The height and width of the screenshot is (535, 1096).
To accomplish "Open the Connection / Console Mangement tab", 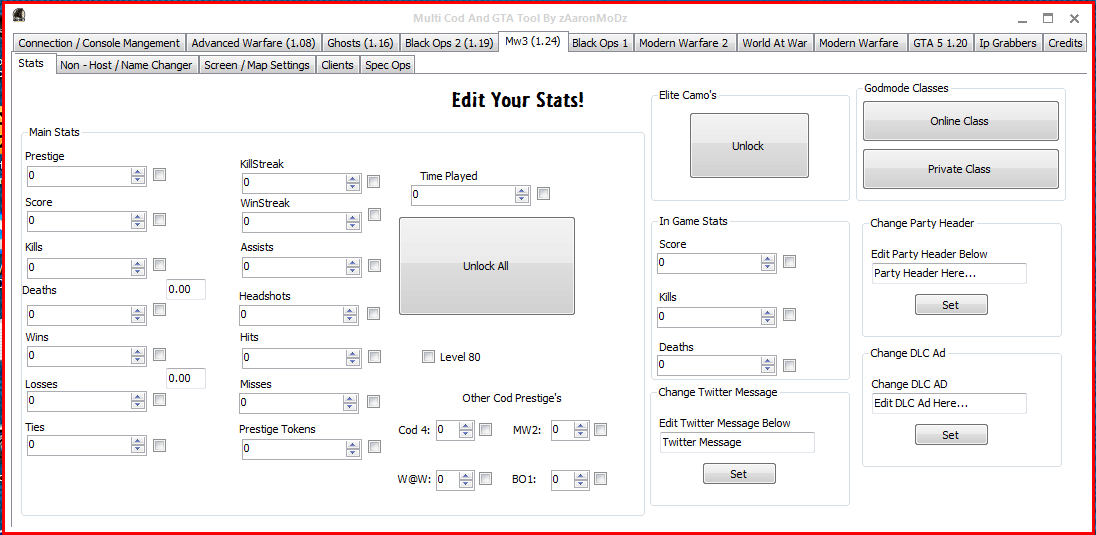I will pyautogui.click(x=99, y=43).
